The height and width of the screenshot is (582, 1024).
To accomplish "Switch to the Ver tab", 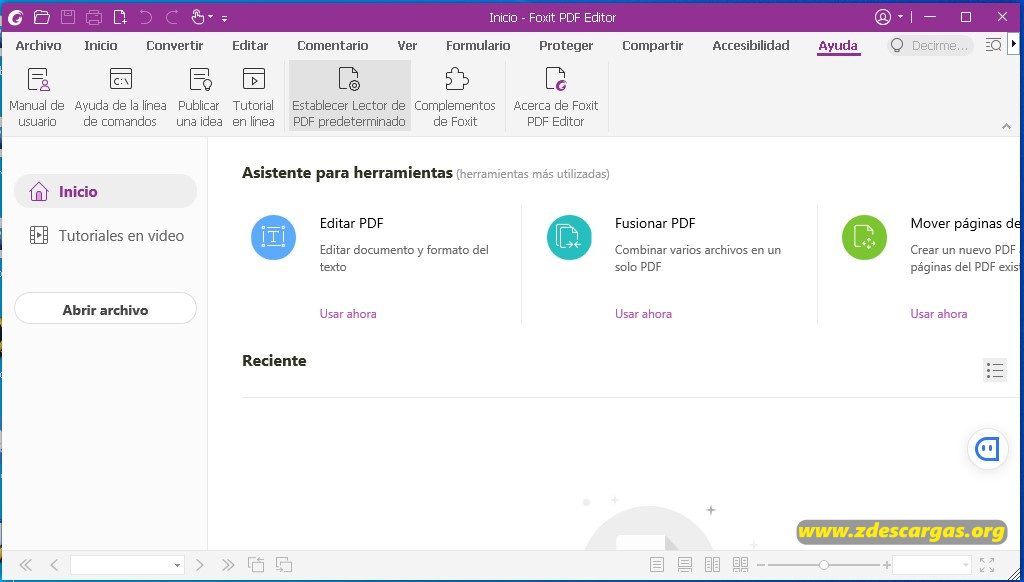I will 407,46.
